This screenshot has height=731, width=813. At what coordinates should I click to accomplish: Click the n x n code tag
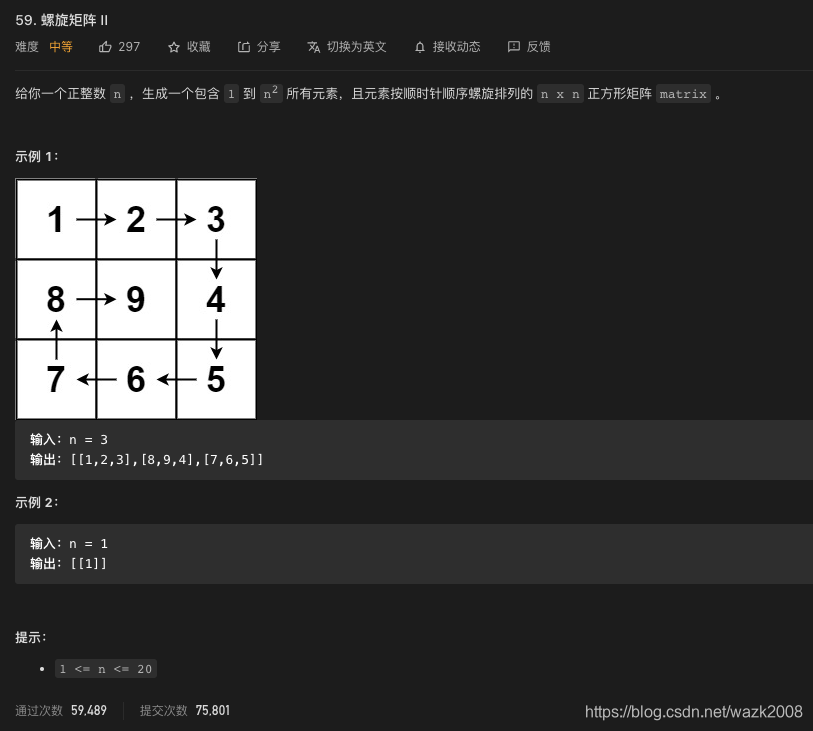tap(560, 94)
